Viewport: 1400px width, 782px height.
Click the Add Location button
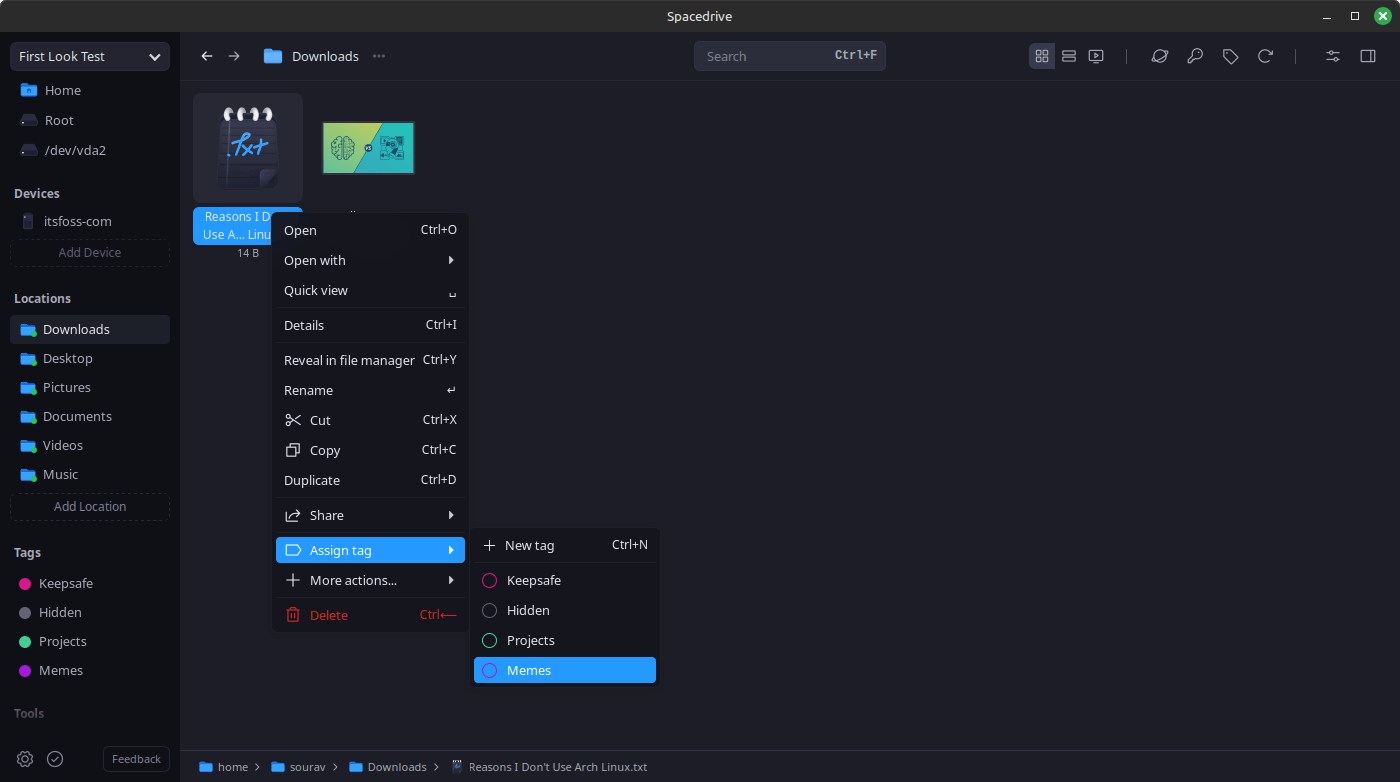pyautogui.click(x=89, y=506)
